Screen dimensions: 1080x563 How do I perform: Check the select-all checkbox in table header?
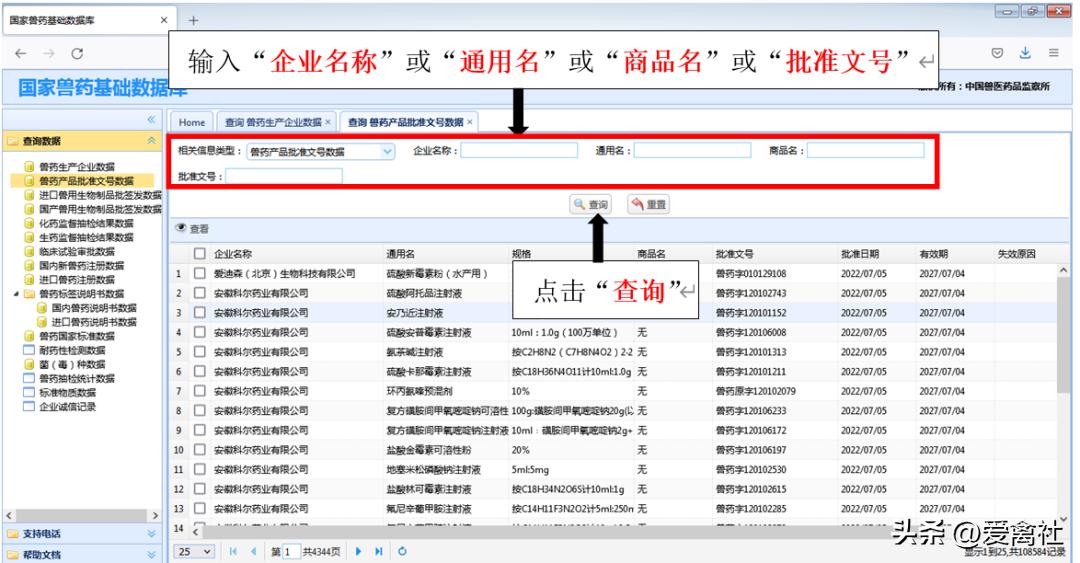pyautogui.click(x=199, y=254)
